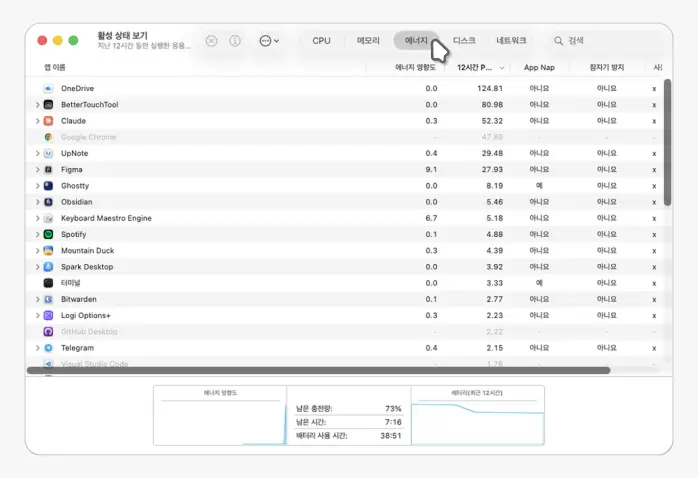The width and height of the screenshot is (698, 478).
Task: Click the stop process toolbar icon
Action: point(211,41)
